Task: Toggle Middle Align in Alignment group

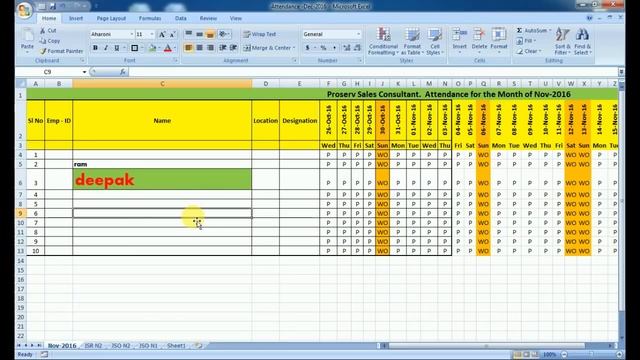Action: coord(199,34)
